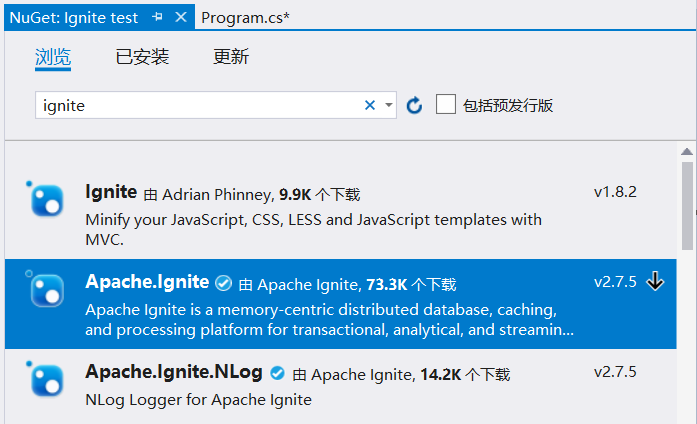Image resolution: width=697 pixels, height=424 pixels.
Task: Open the 已安装 tab
Action: coord(142,57)
